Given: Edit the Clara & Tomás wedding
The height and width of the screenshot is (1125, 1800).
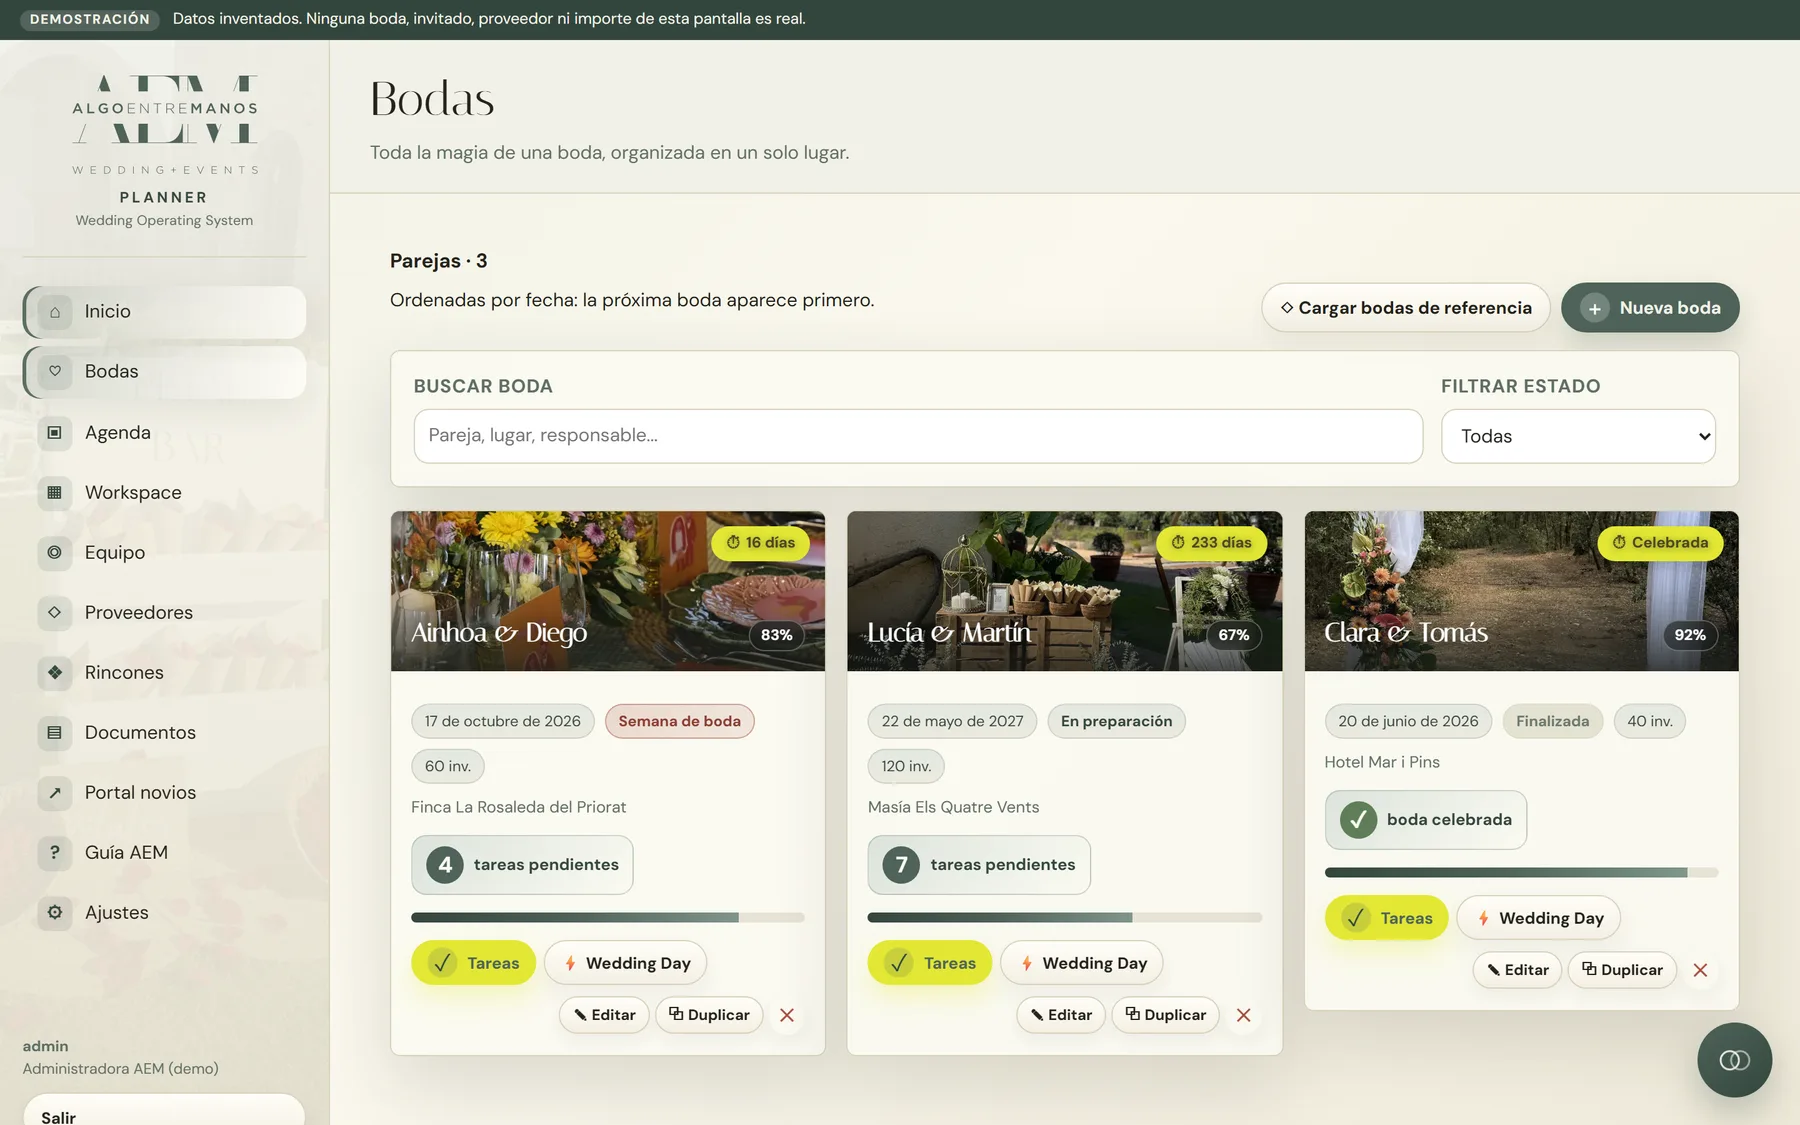Looking at the screenshot, I should coord(1517,970).
